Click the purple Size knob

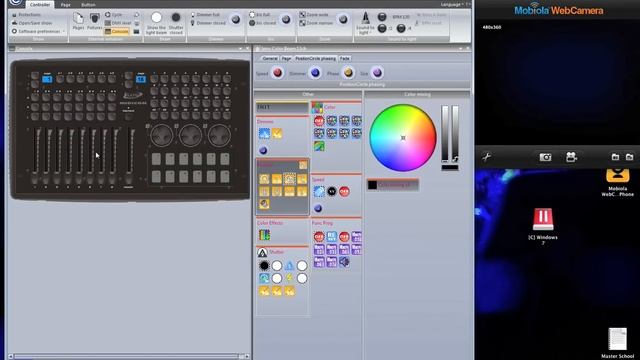pos(377,73)
